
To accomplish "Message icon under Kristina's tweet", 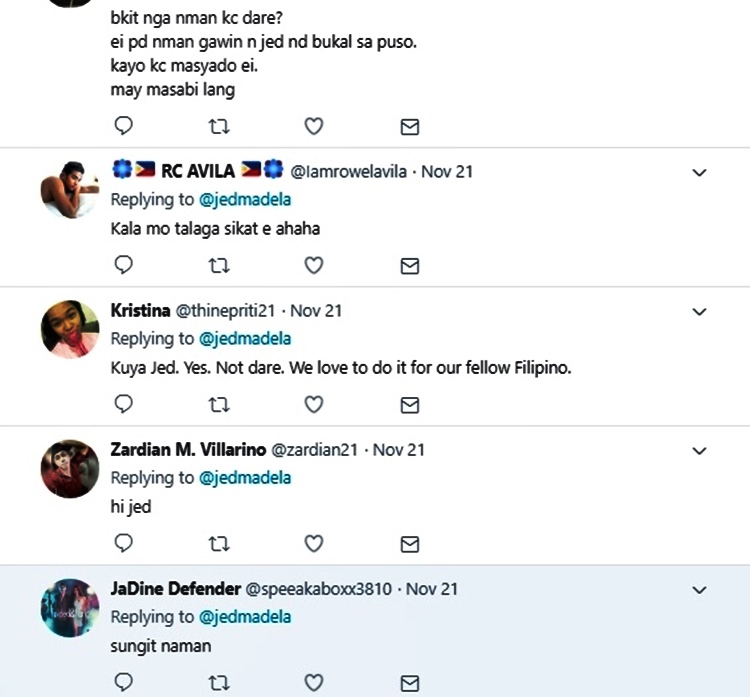I will pyautogui.click(x=409, y=404).
